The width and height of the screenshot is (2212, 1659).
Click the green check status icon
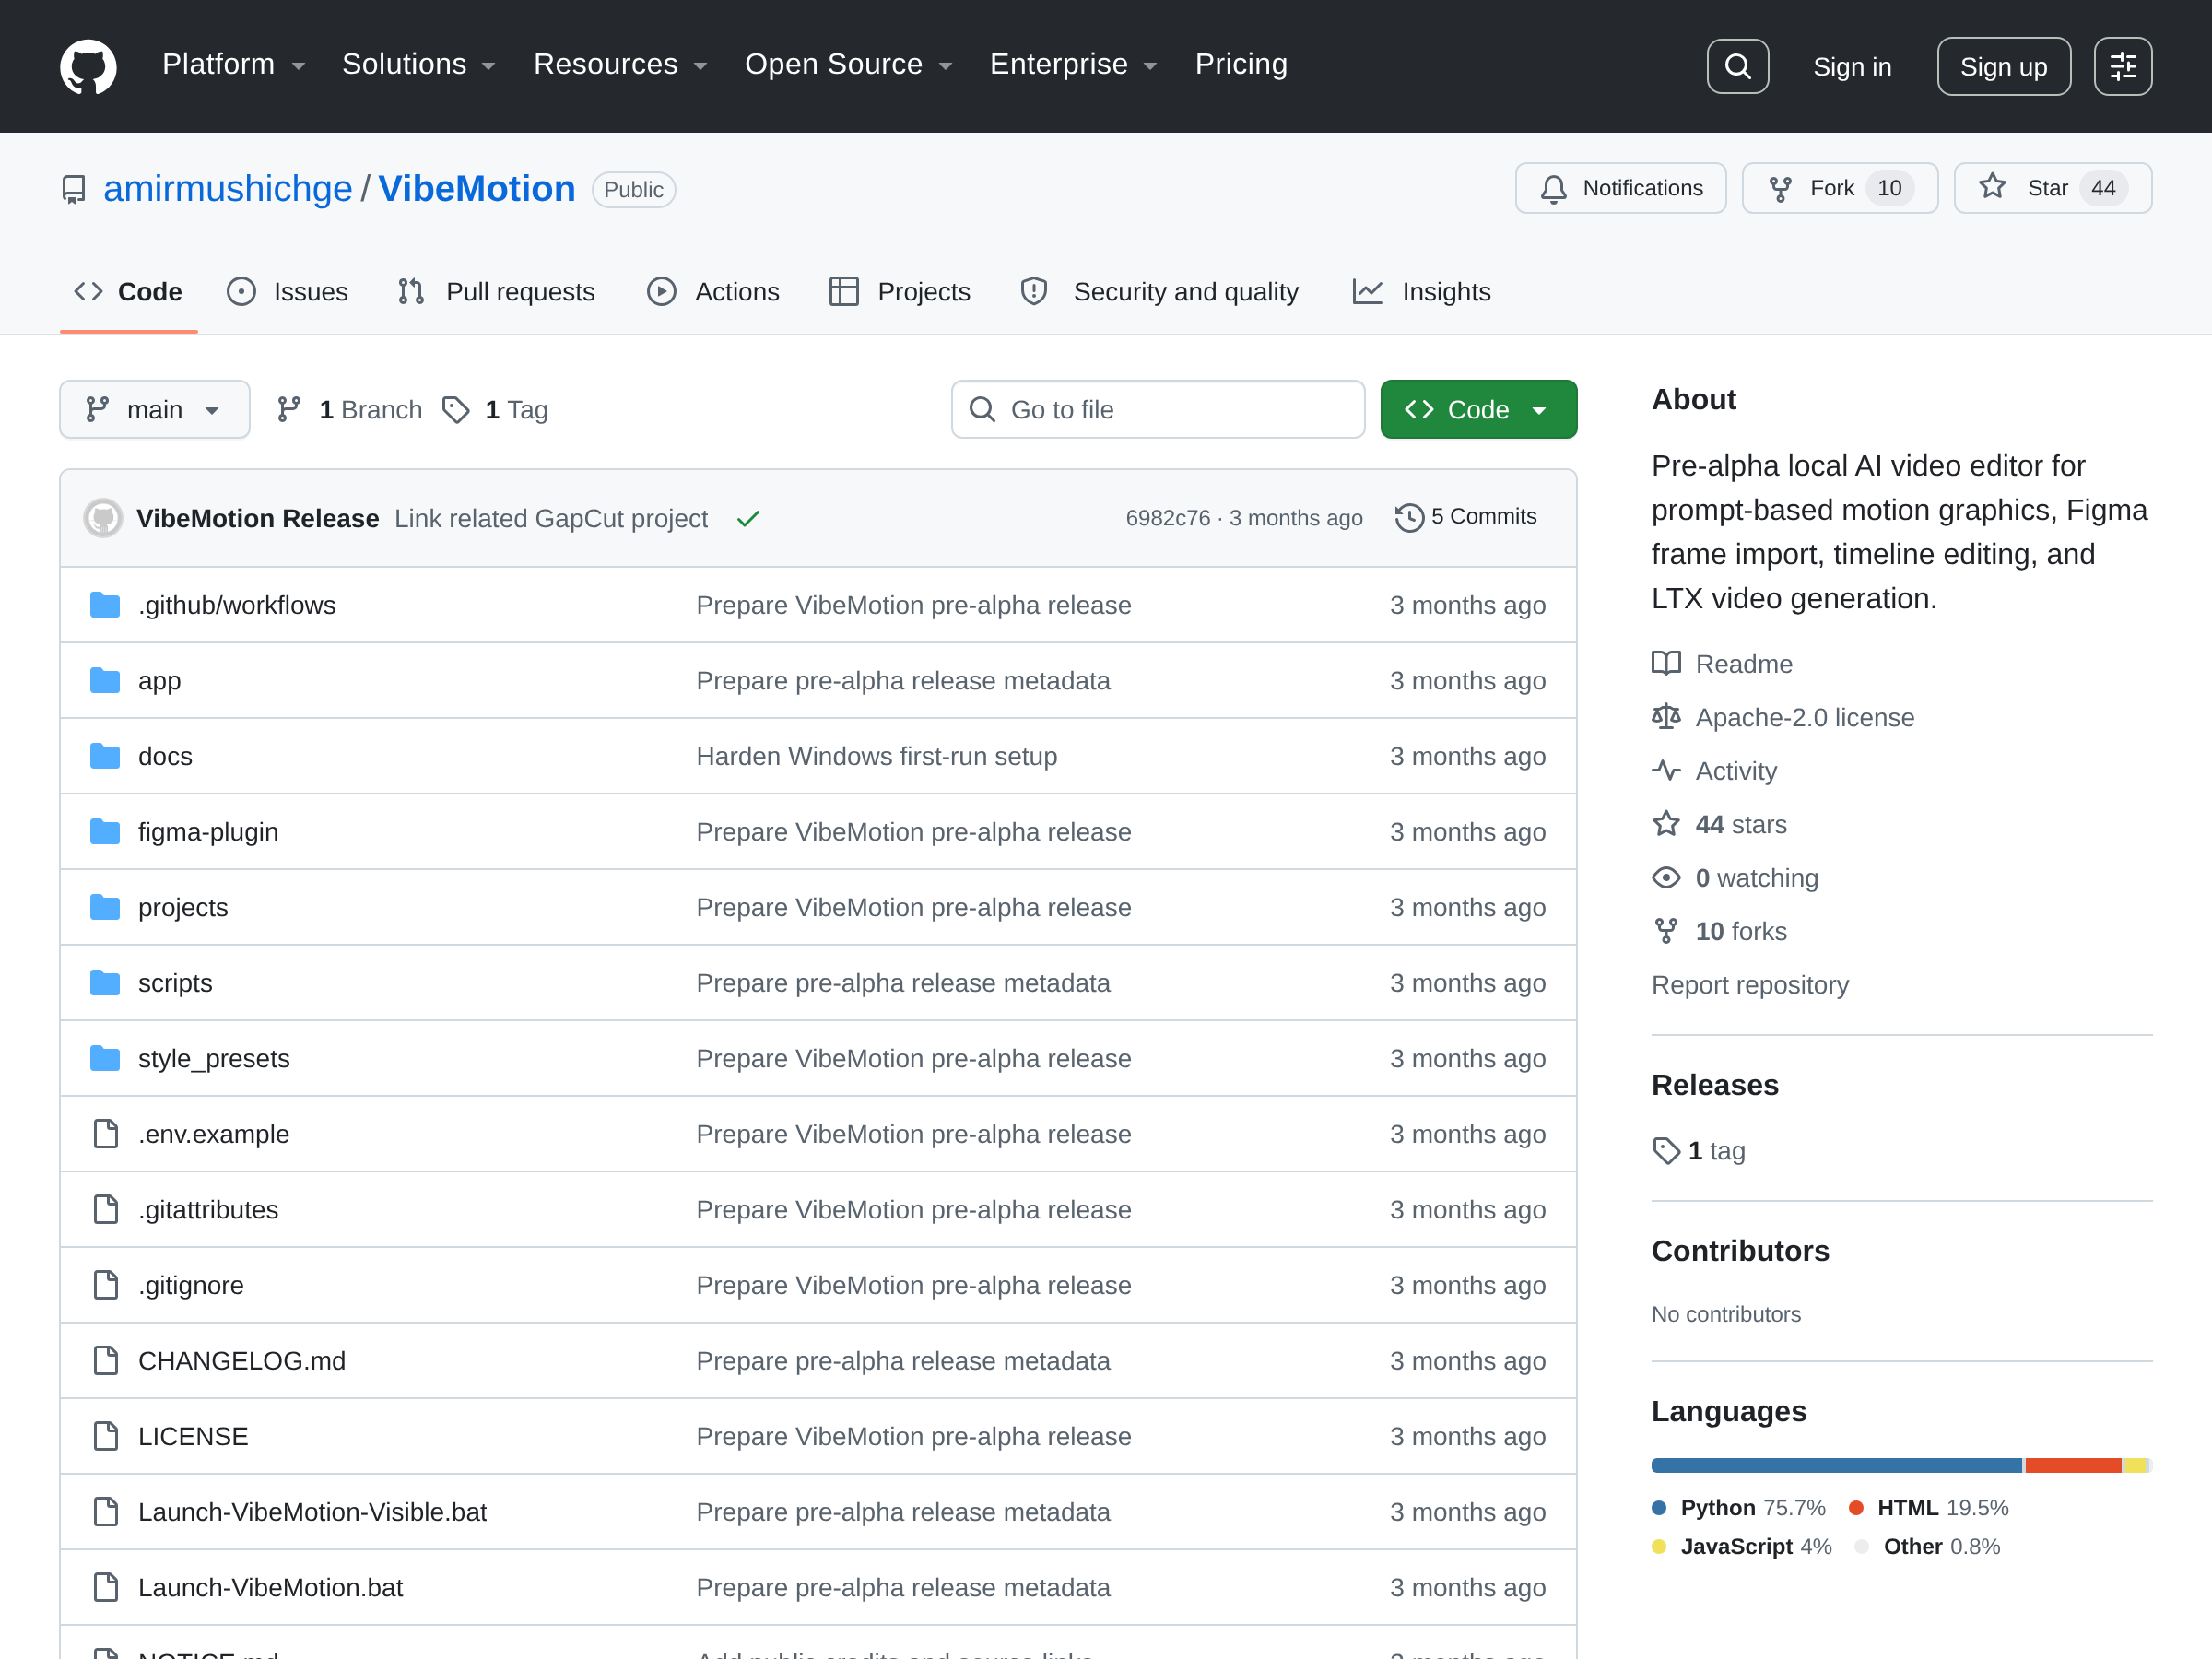748,518
